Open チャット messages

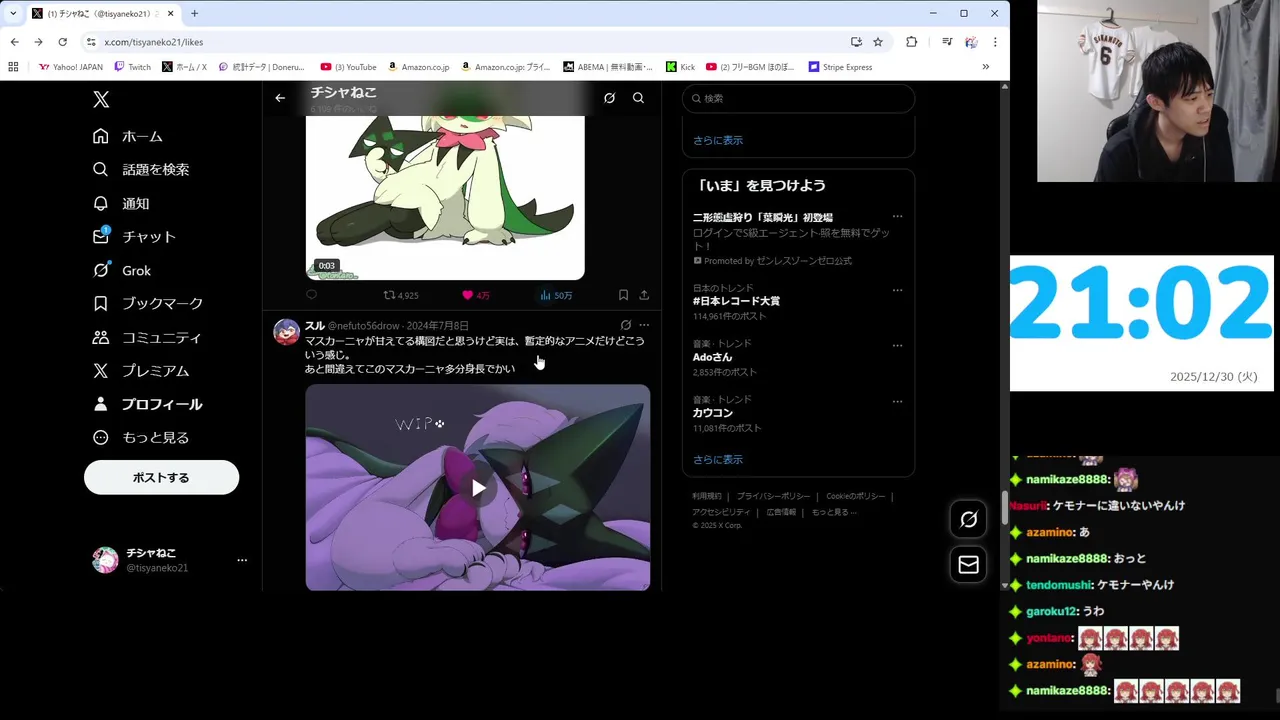pyautogui.click(x=134, y=237)
